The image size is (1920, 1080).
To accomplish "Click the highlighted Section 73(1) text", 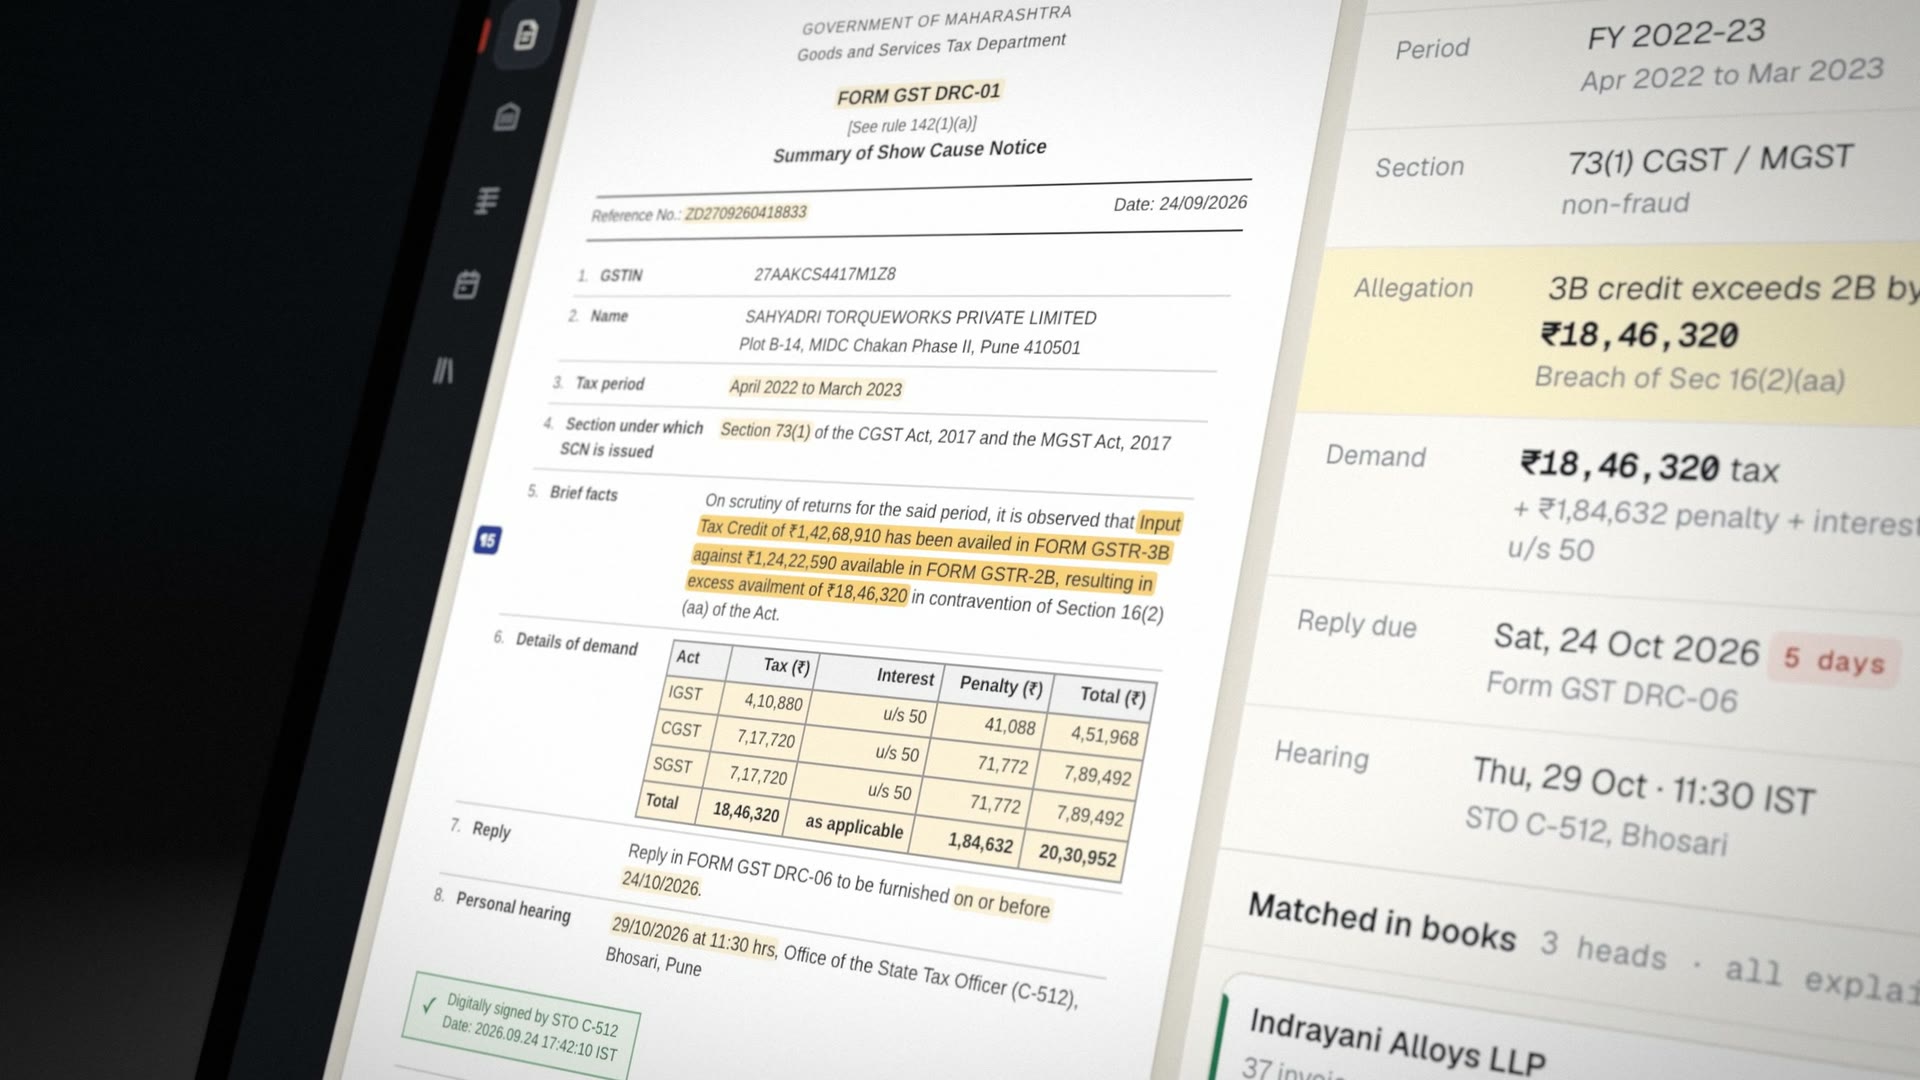I will coord(765,431).
